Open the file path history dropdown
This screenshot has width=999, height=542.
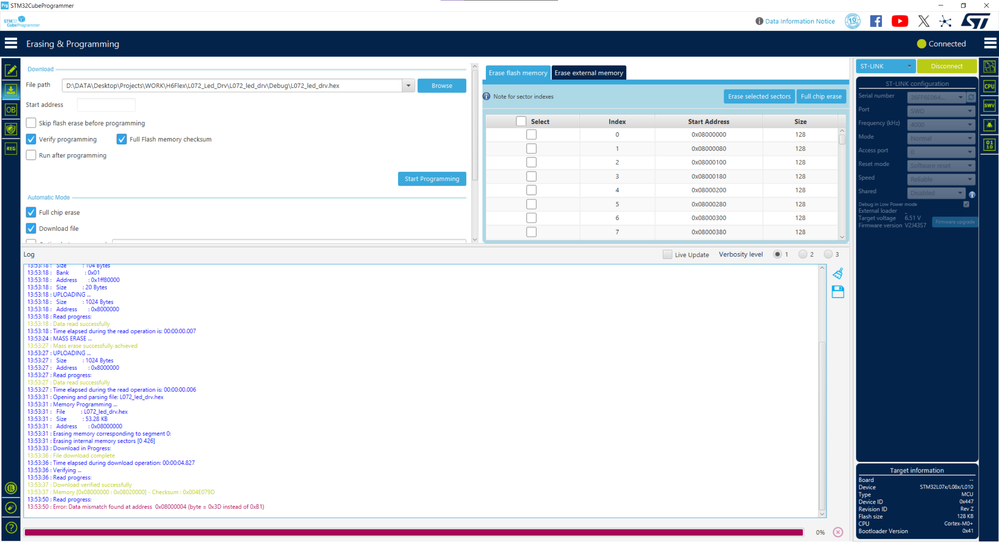(x=408, y=85)
